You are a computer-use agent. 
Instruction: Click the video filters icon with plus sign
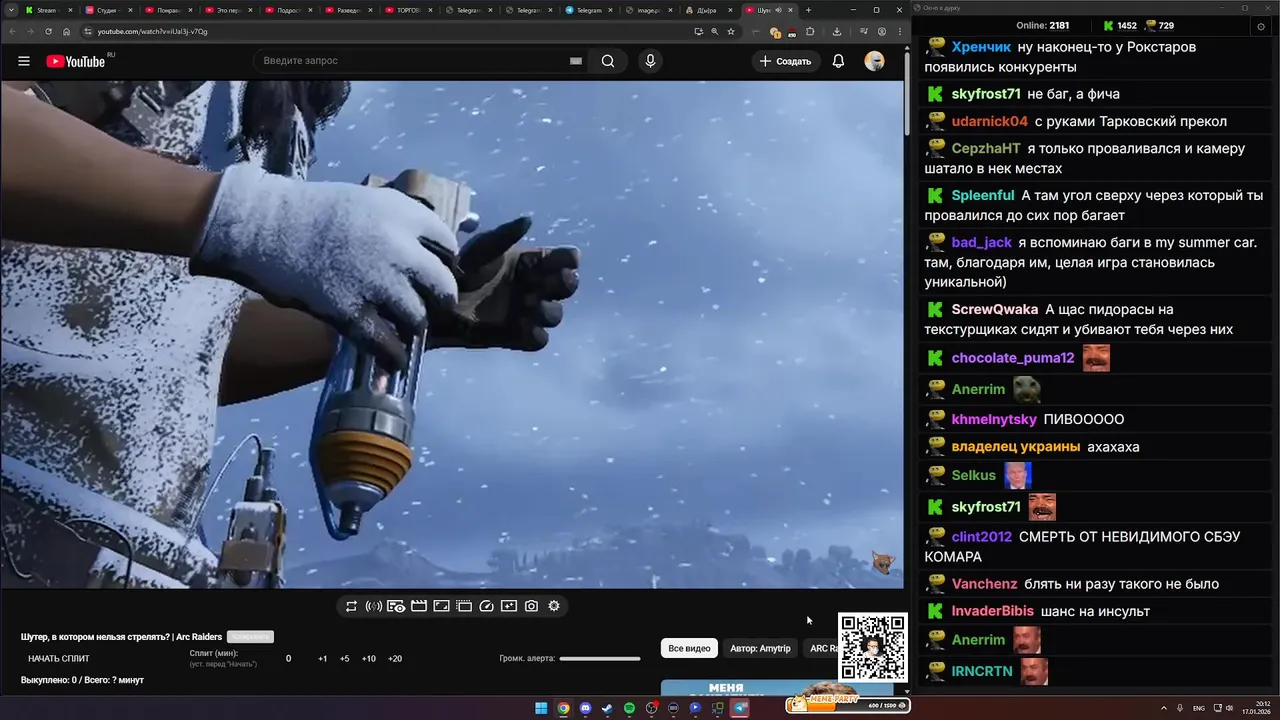(509, 606)
